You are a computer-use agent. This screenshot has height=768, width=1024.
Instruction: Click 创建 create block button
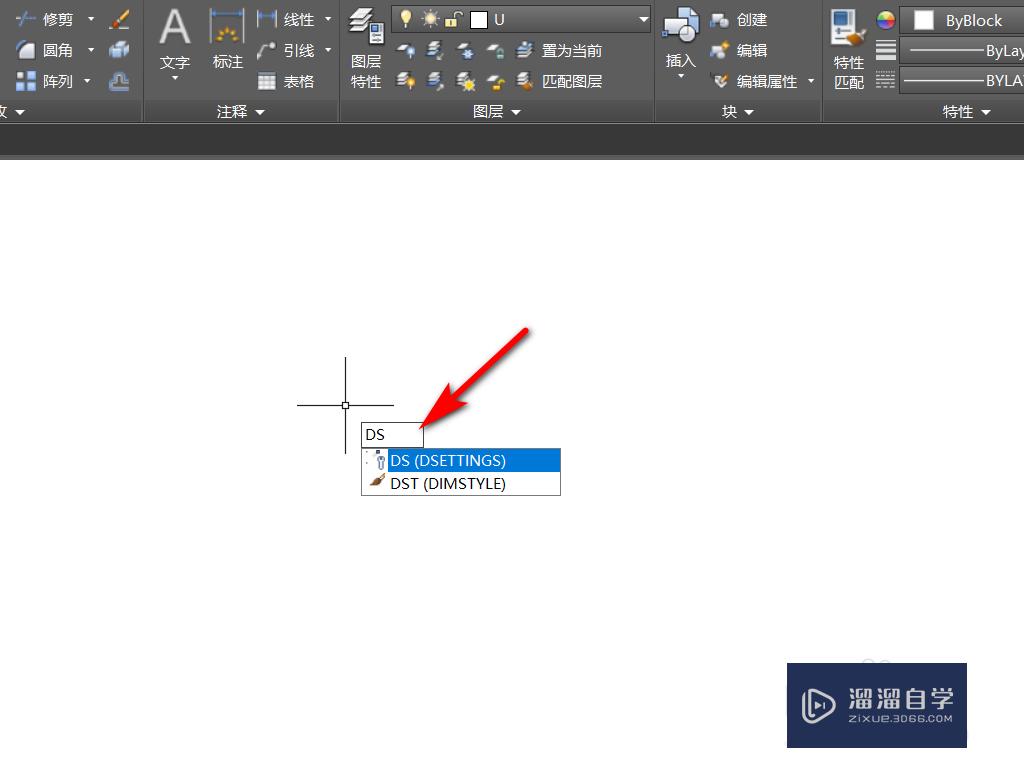click(739, 20)
